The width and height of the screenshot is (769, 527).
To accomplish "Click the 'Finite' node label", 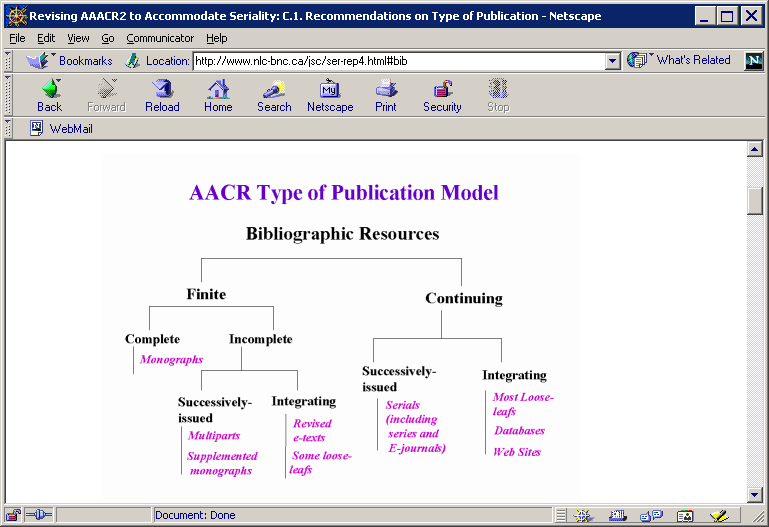I will pyautogui.click(x=206, y=294).
